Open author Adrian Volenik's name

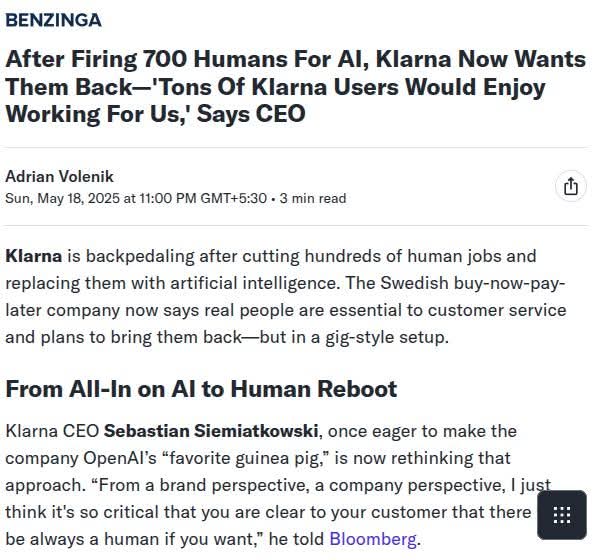coord(59,176)
